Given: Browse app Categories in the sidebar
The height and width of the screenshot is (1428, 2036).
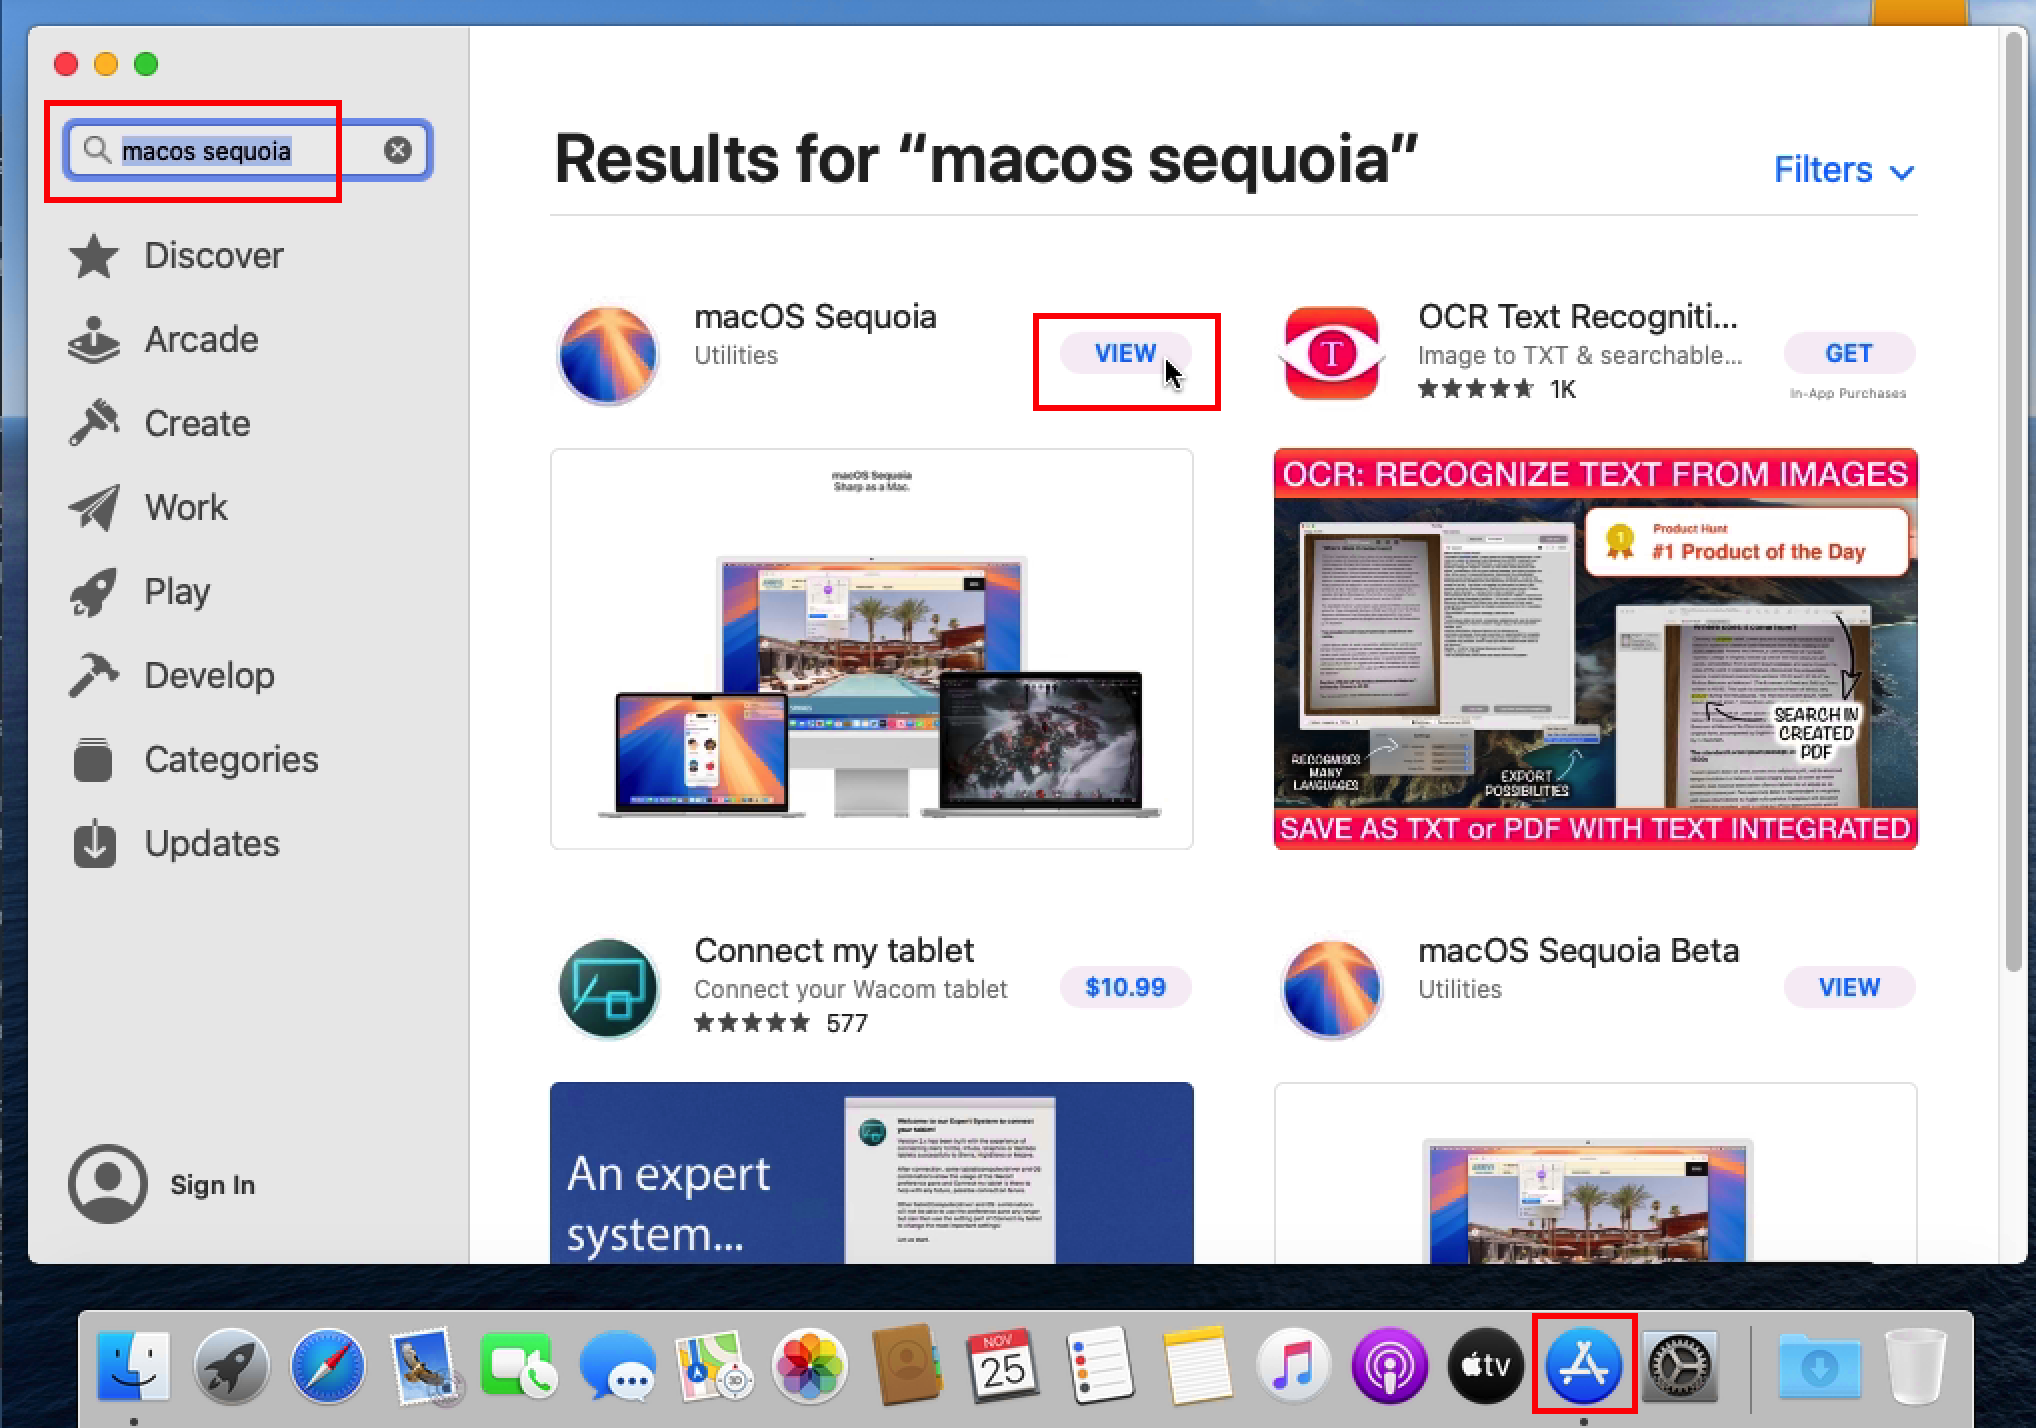Looking at the screenshot, I should click(x=230, y=759).
